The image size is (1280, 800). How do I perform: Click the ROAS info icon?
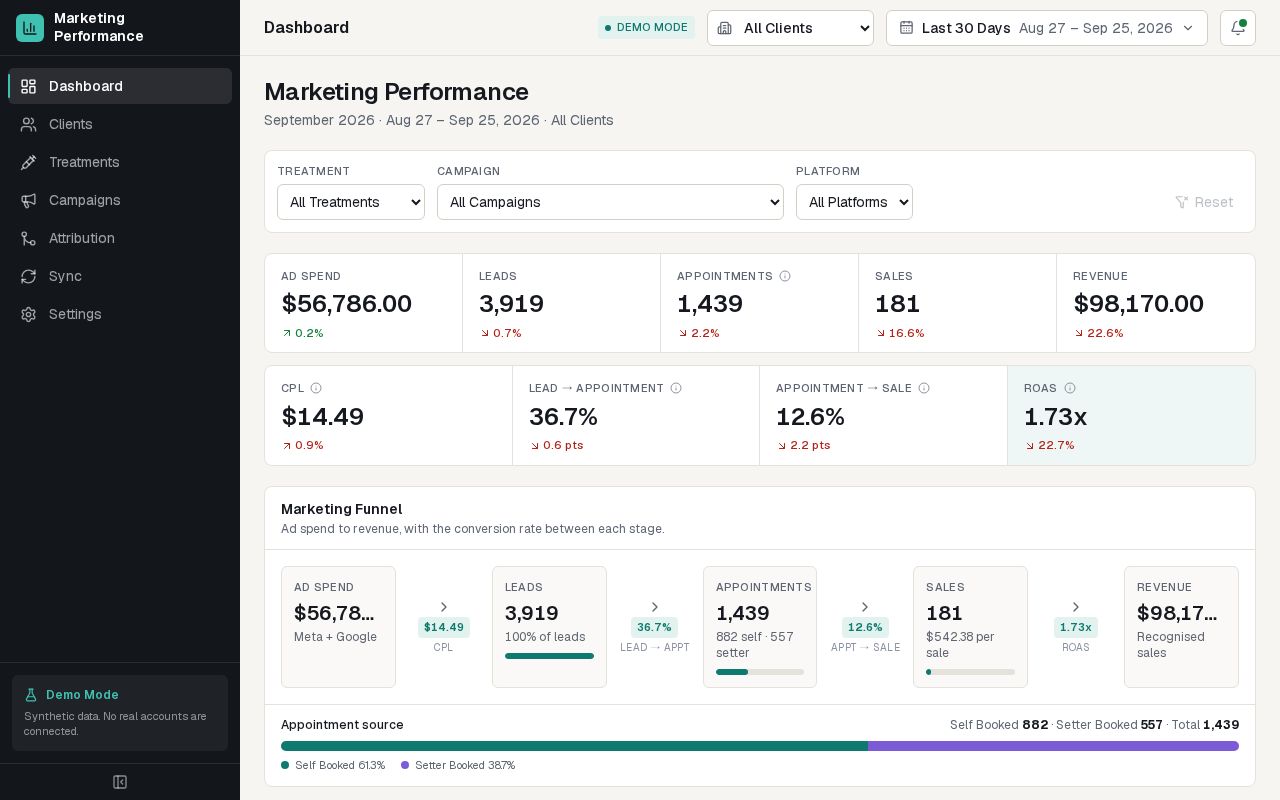point(1070,388)
